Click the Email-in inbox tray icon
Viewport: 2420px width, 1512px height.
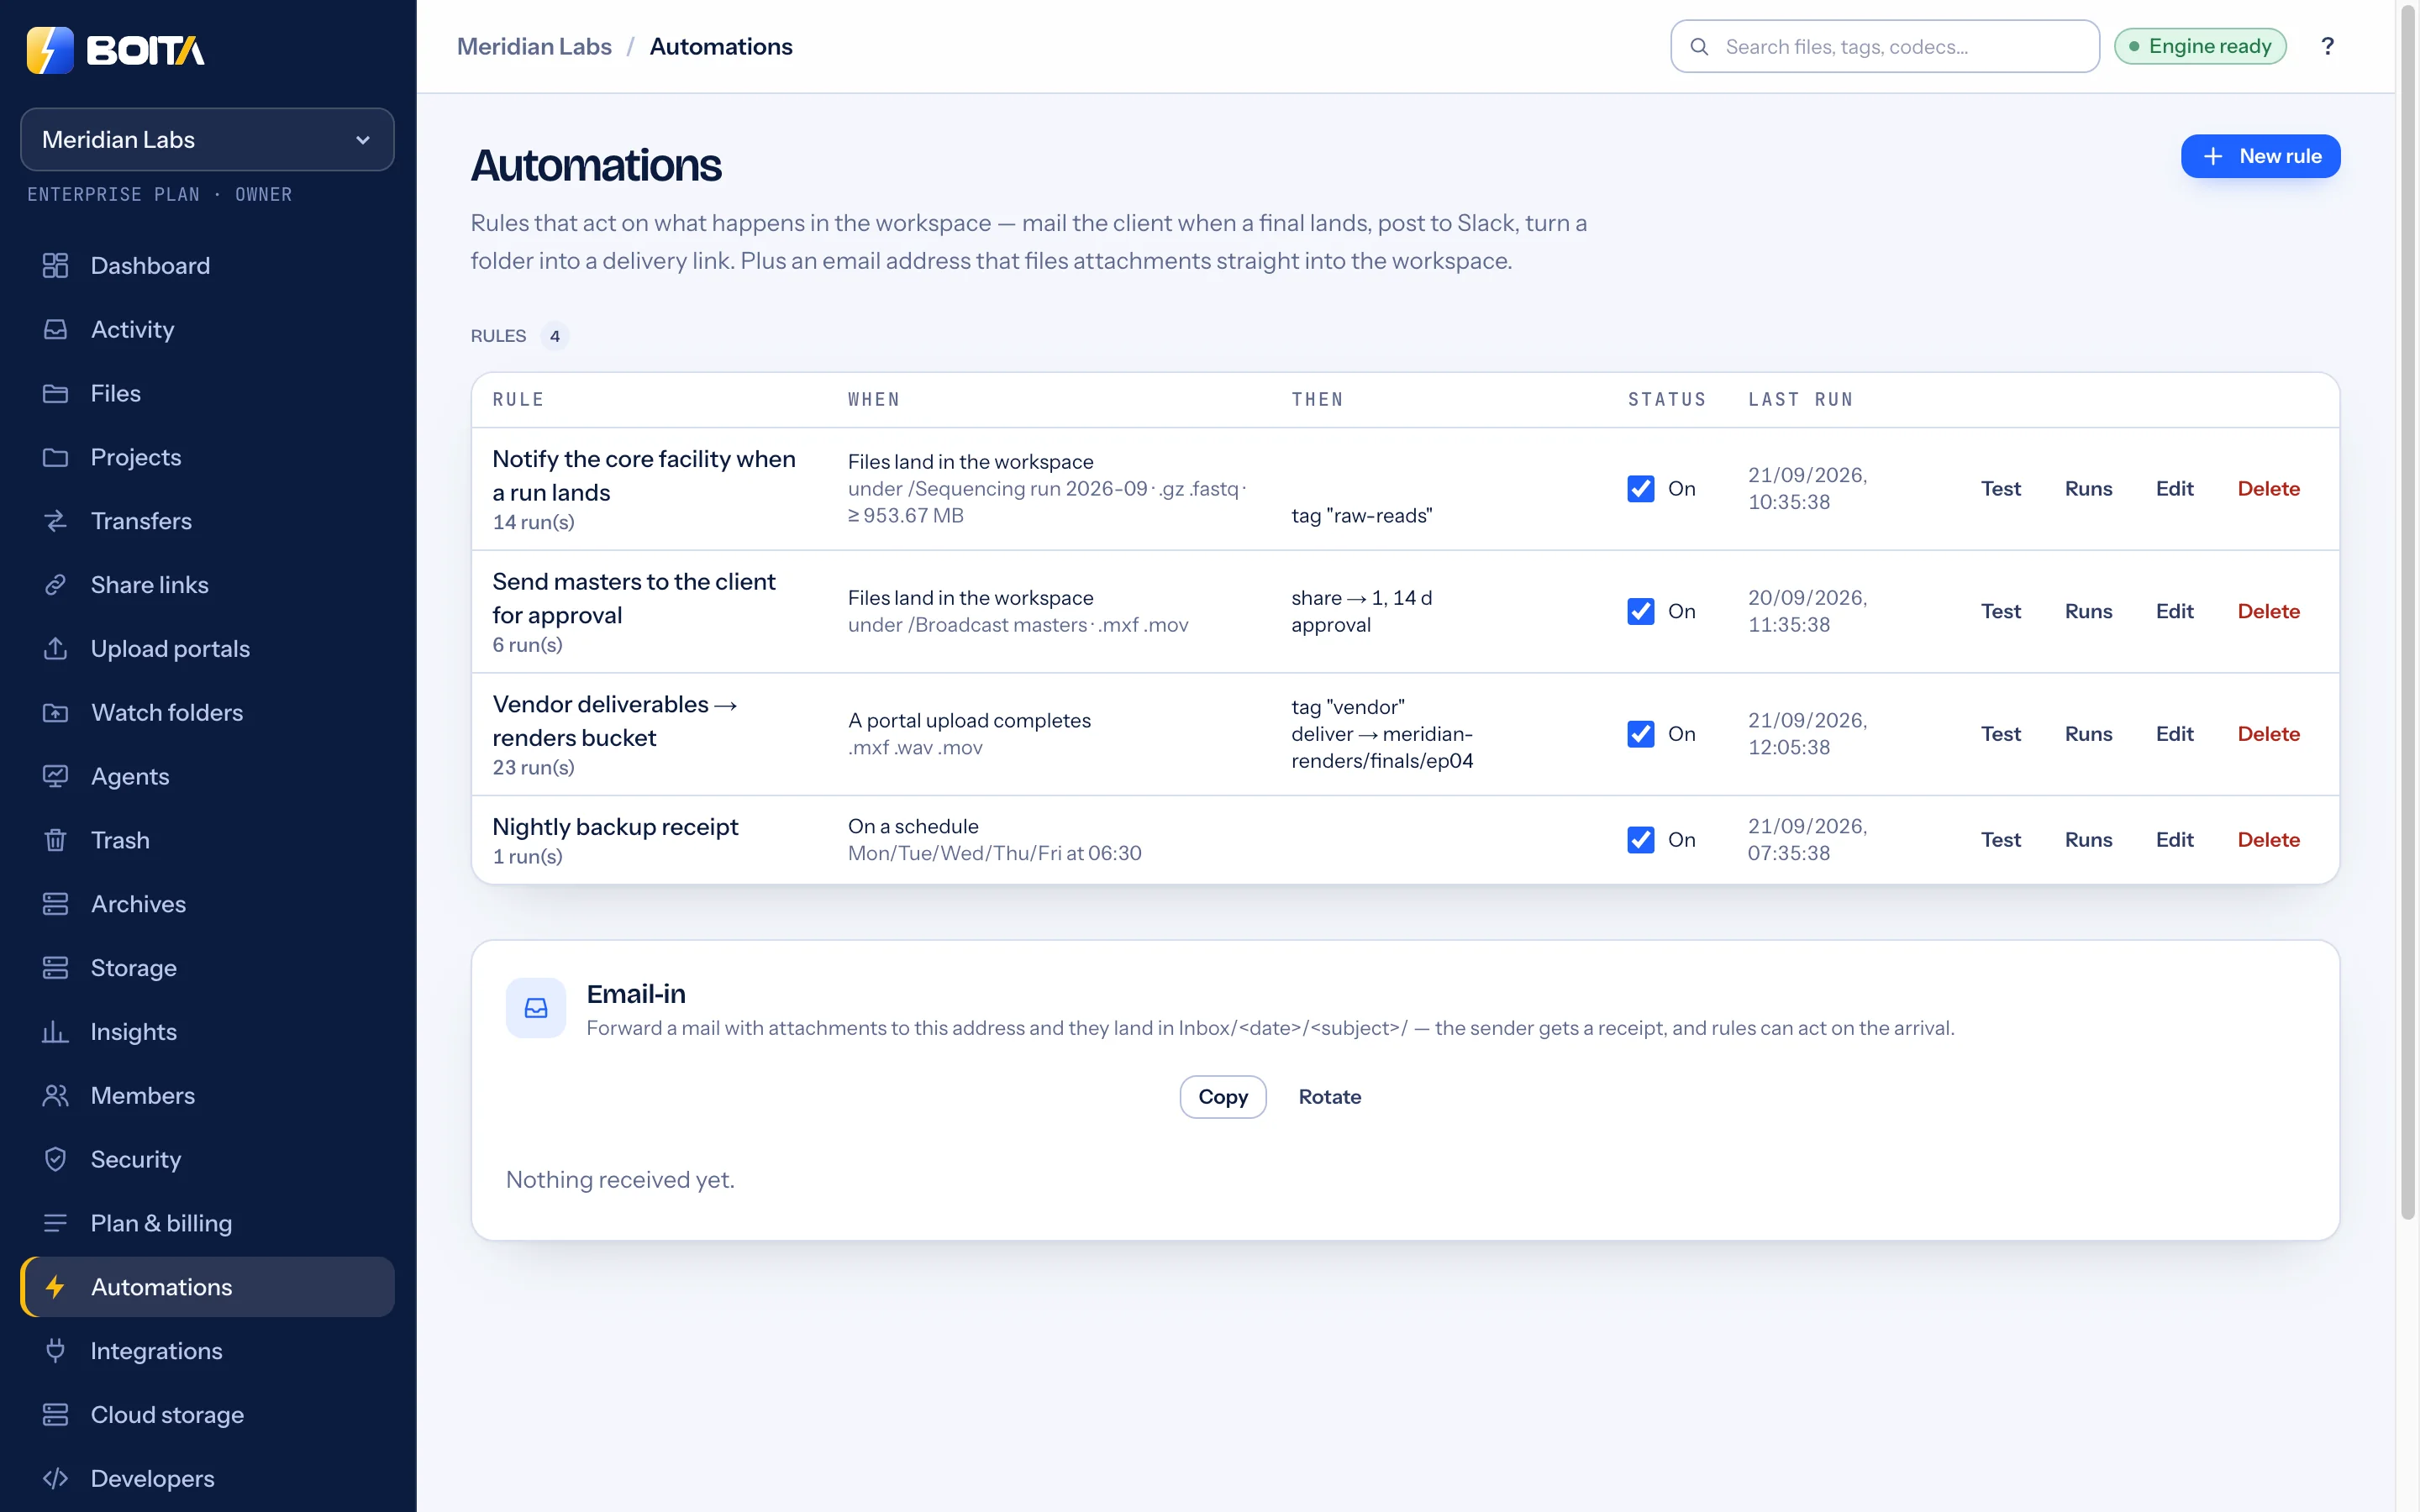536,1008
